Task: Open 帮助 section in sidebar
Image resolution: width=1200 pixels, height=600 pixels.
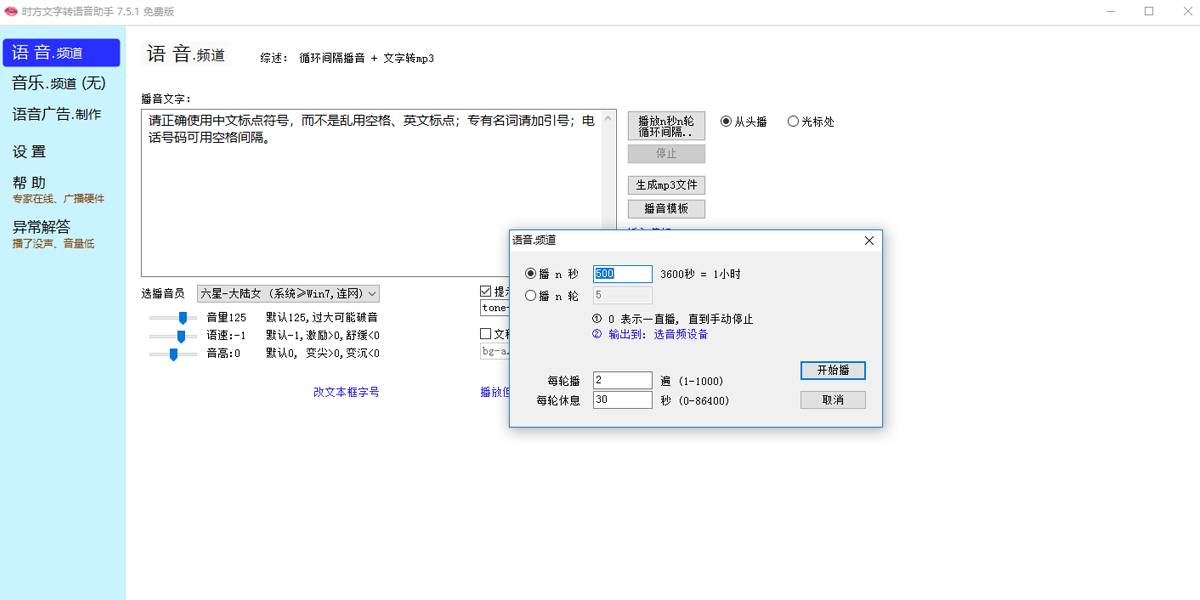Action: click(30, 183)
